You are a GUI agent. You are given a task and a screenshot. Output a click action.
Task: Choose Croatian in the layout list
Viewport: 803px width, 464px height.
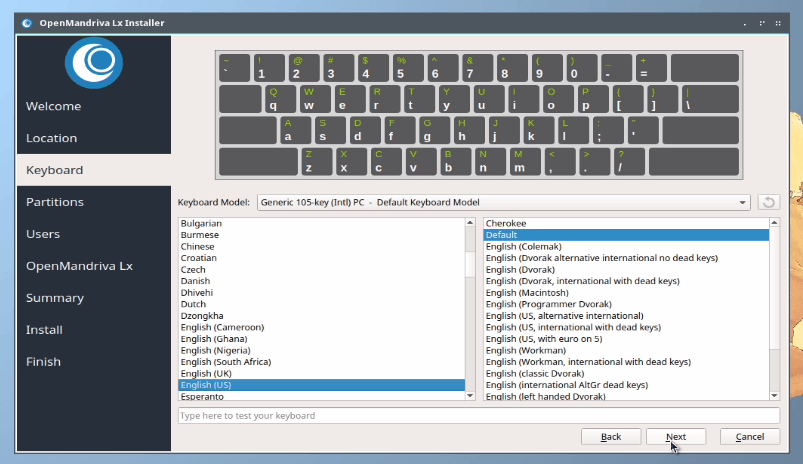coord(322,258)
